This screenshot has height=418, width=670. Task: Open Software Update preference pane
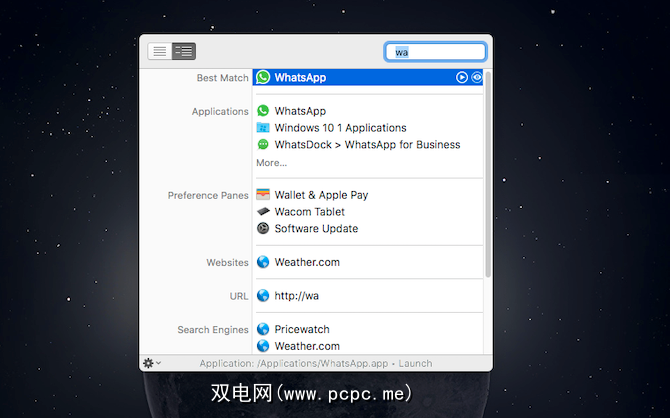pos(316,229)
